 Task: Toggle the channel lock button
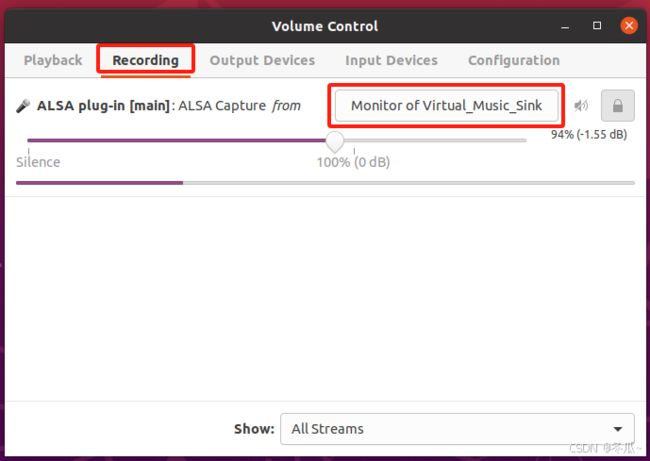[618, 106]
